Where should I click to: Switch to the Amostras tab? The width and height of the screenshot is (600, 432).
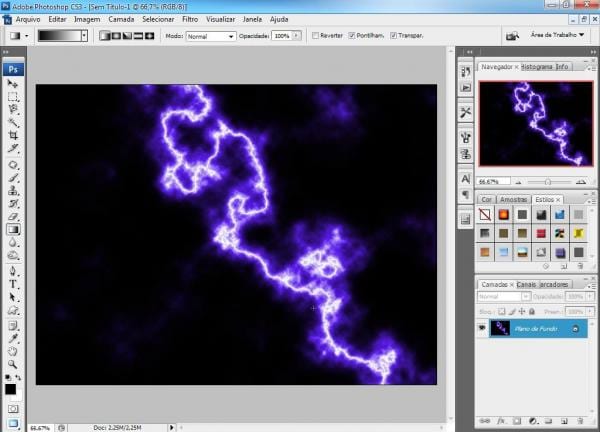514,200
